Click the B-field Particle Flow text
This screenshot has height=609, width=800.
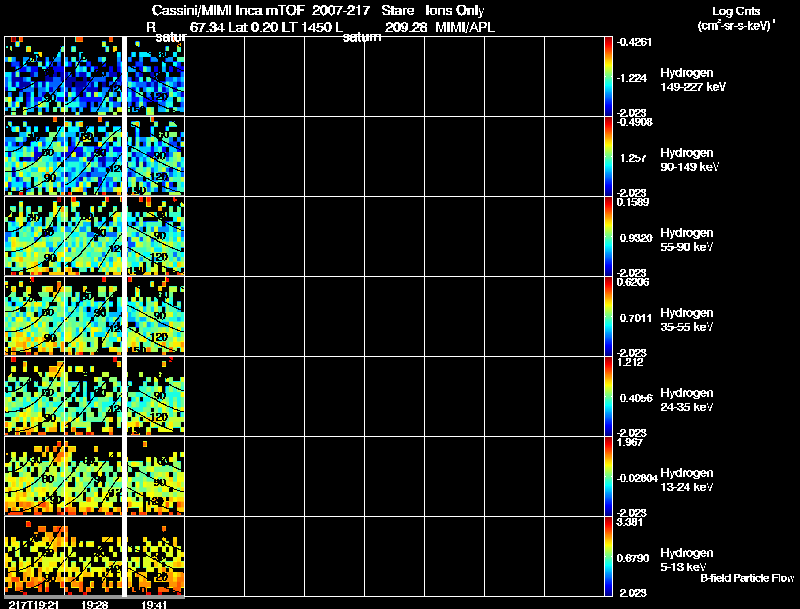click(746, 578)
